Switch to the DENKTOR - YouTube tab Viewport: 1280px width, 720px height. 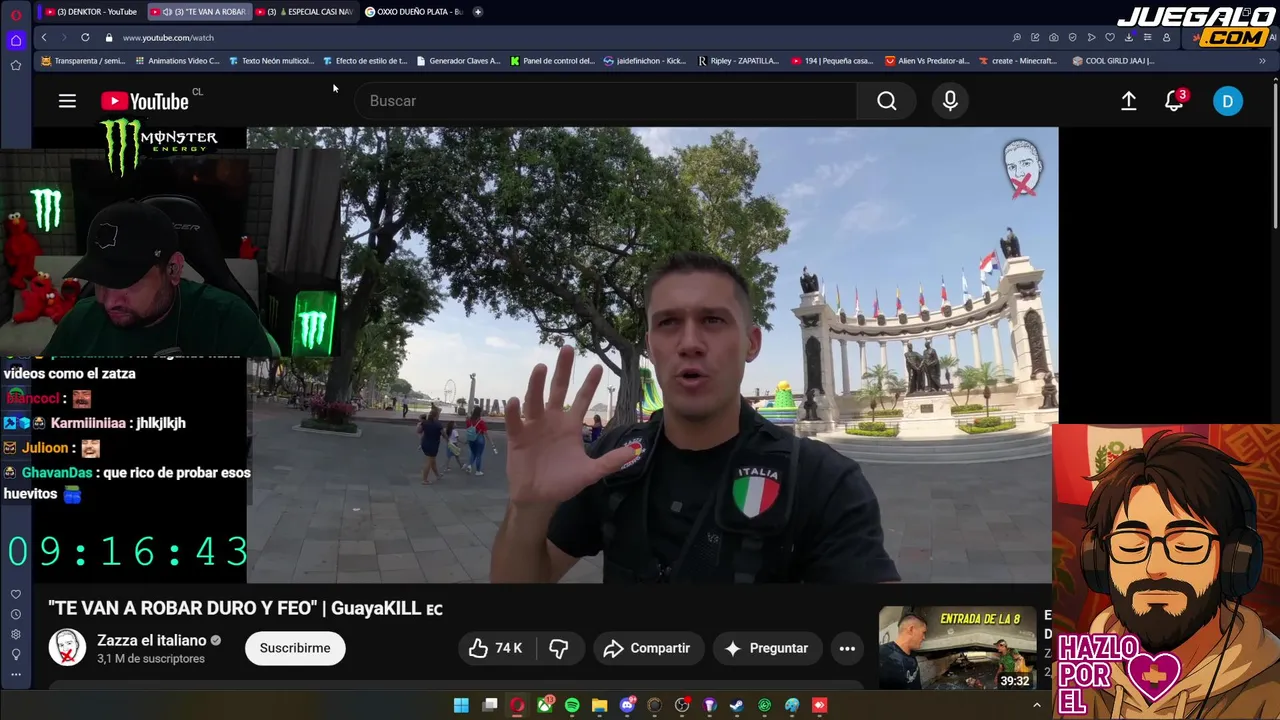pyautogui.click(x=90, y=12)
